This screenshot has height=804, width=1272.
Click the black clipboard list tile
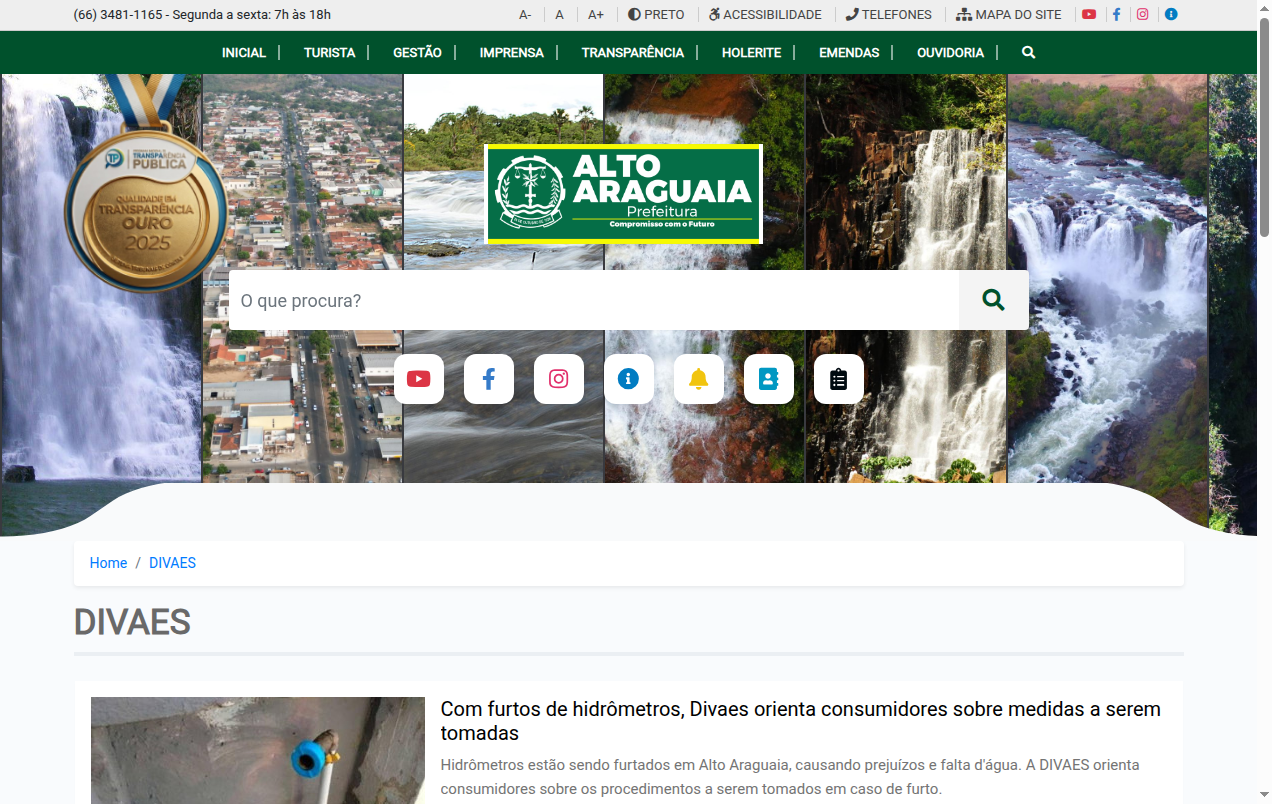[839, 379]
